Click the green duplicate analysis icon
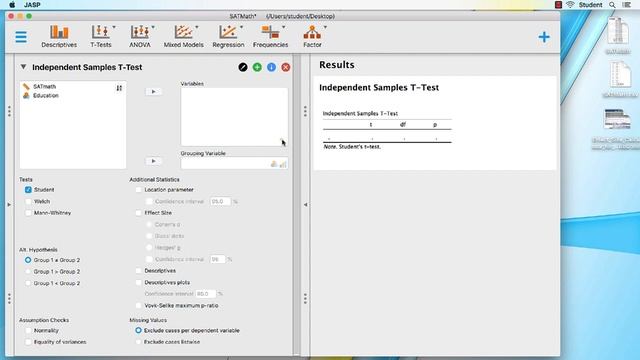 pos(257,67)
